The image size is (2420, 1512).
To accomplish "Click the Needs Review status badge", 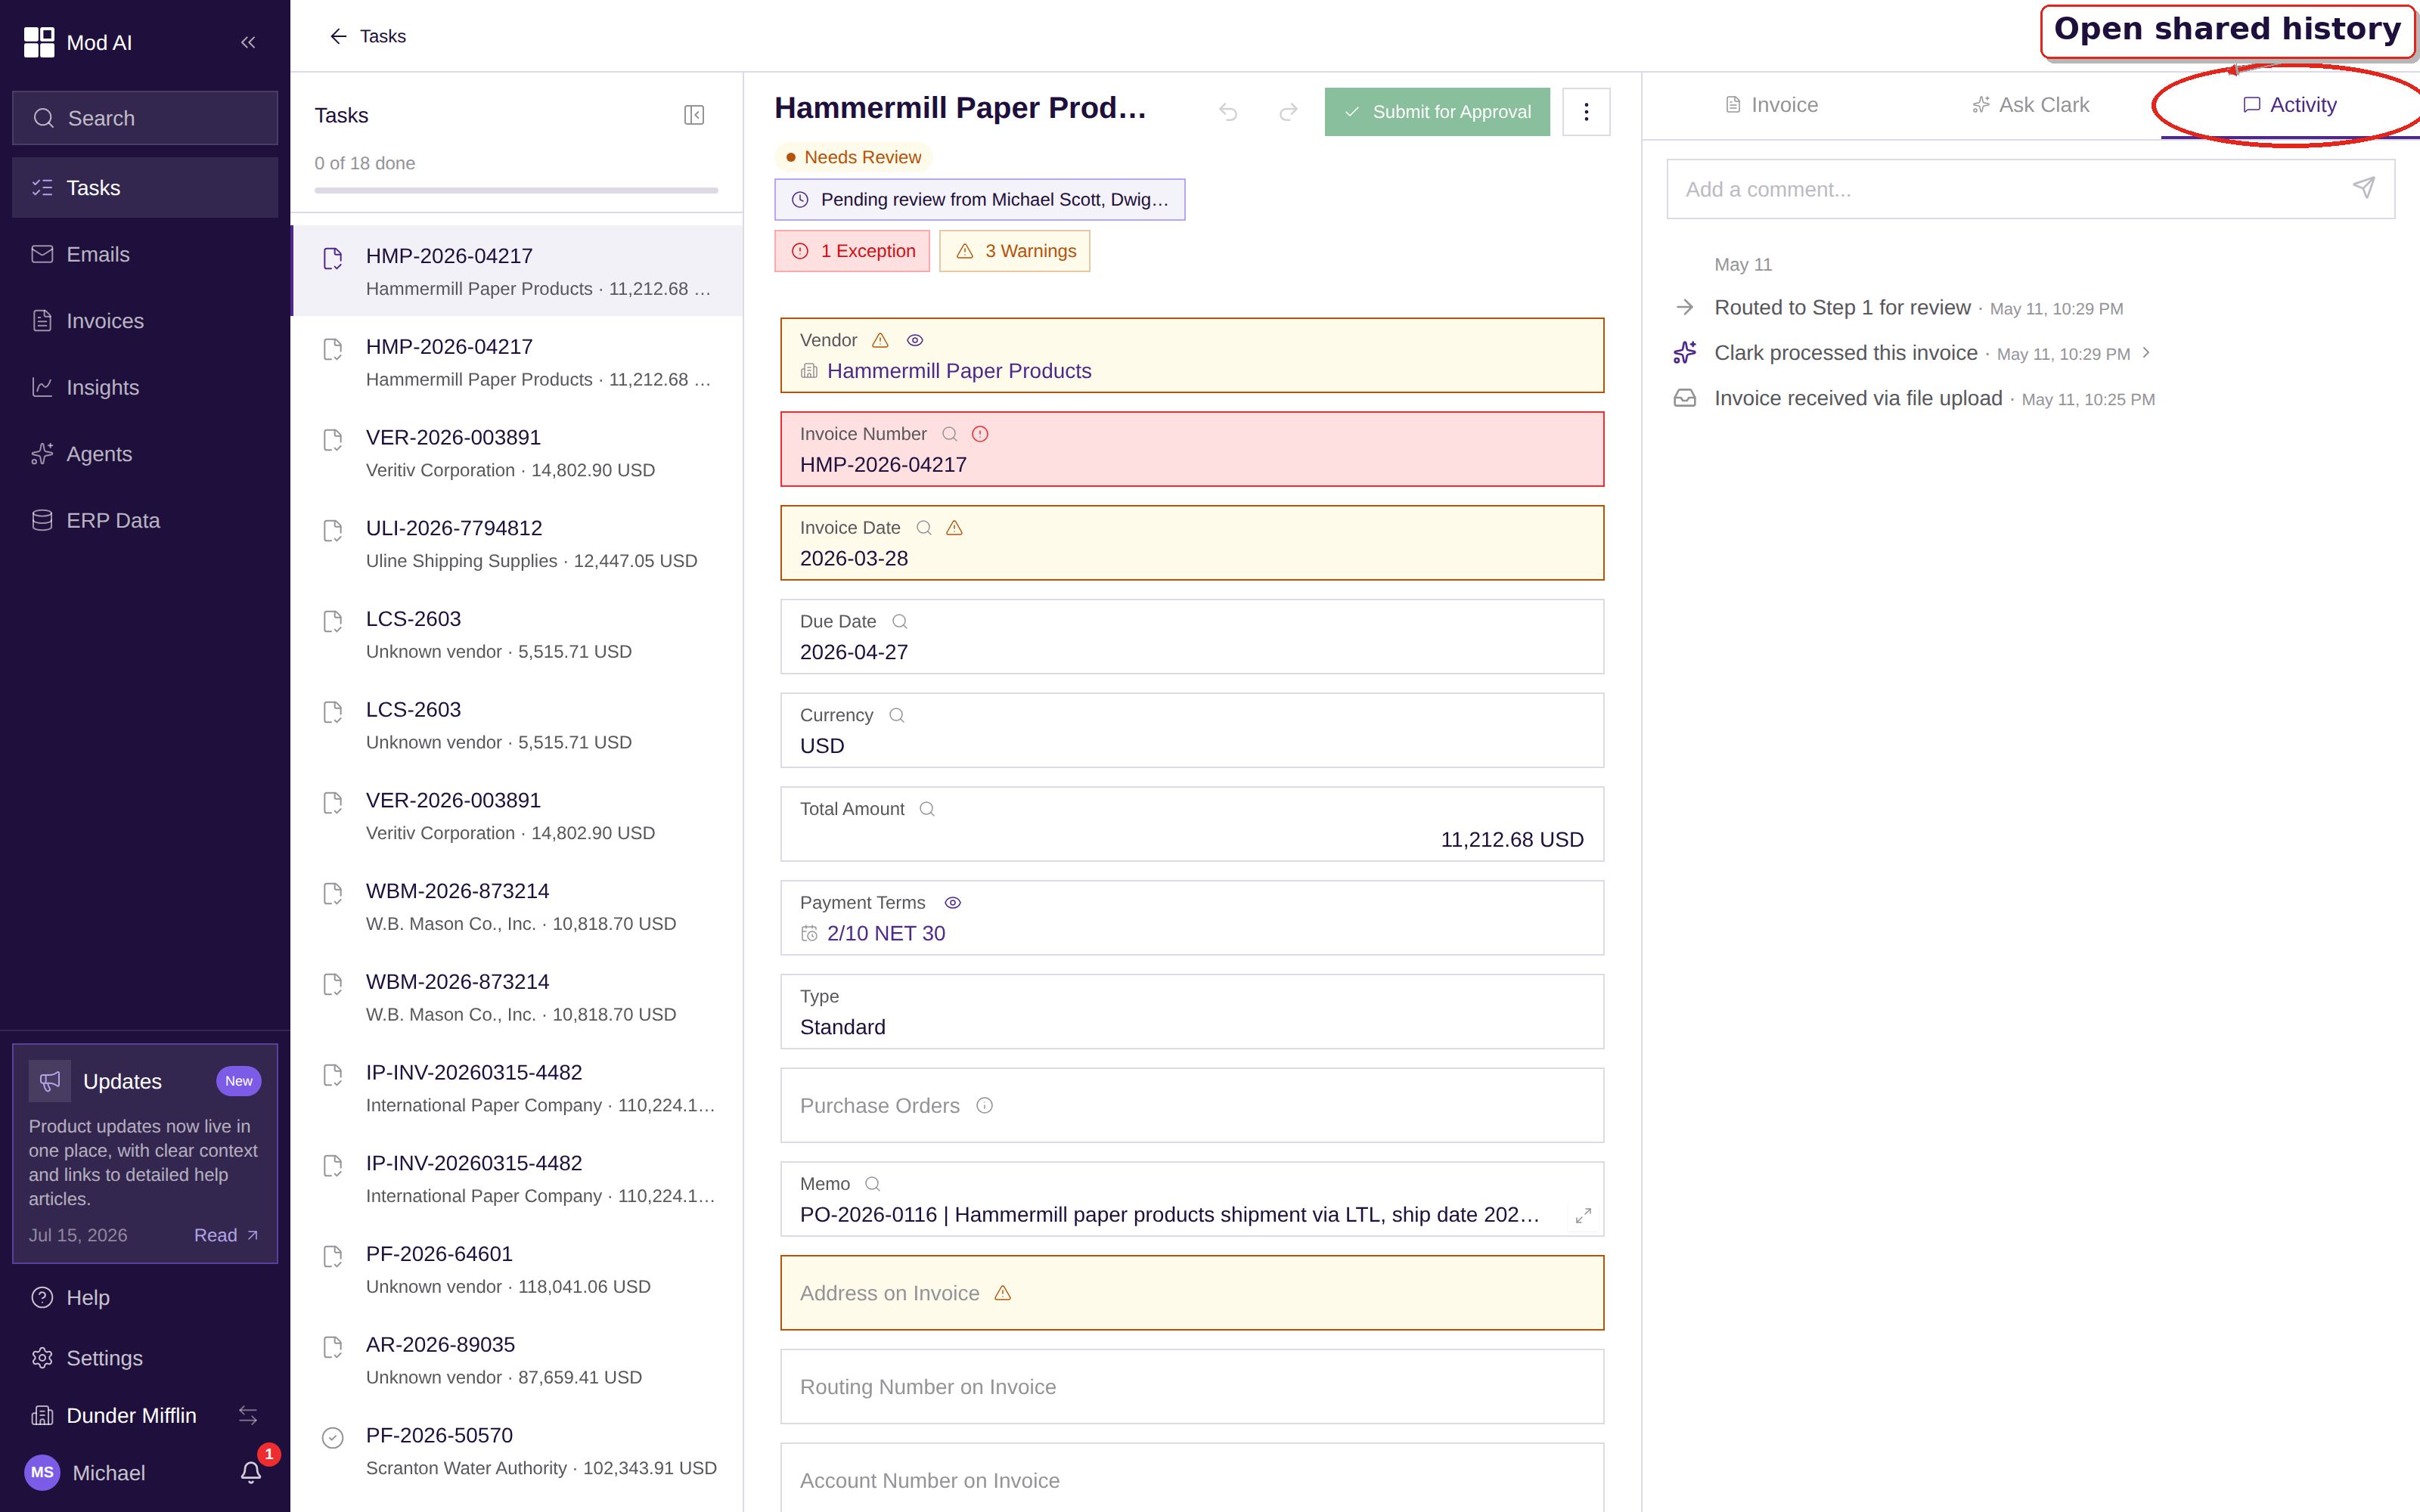I will coord(853,157).
